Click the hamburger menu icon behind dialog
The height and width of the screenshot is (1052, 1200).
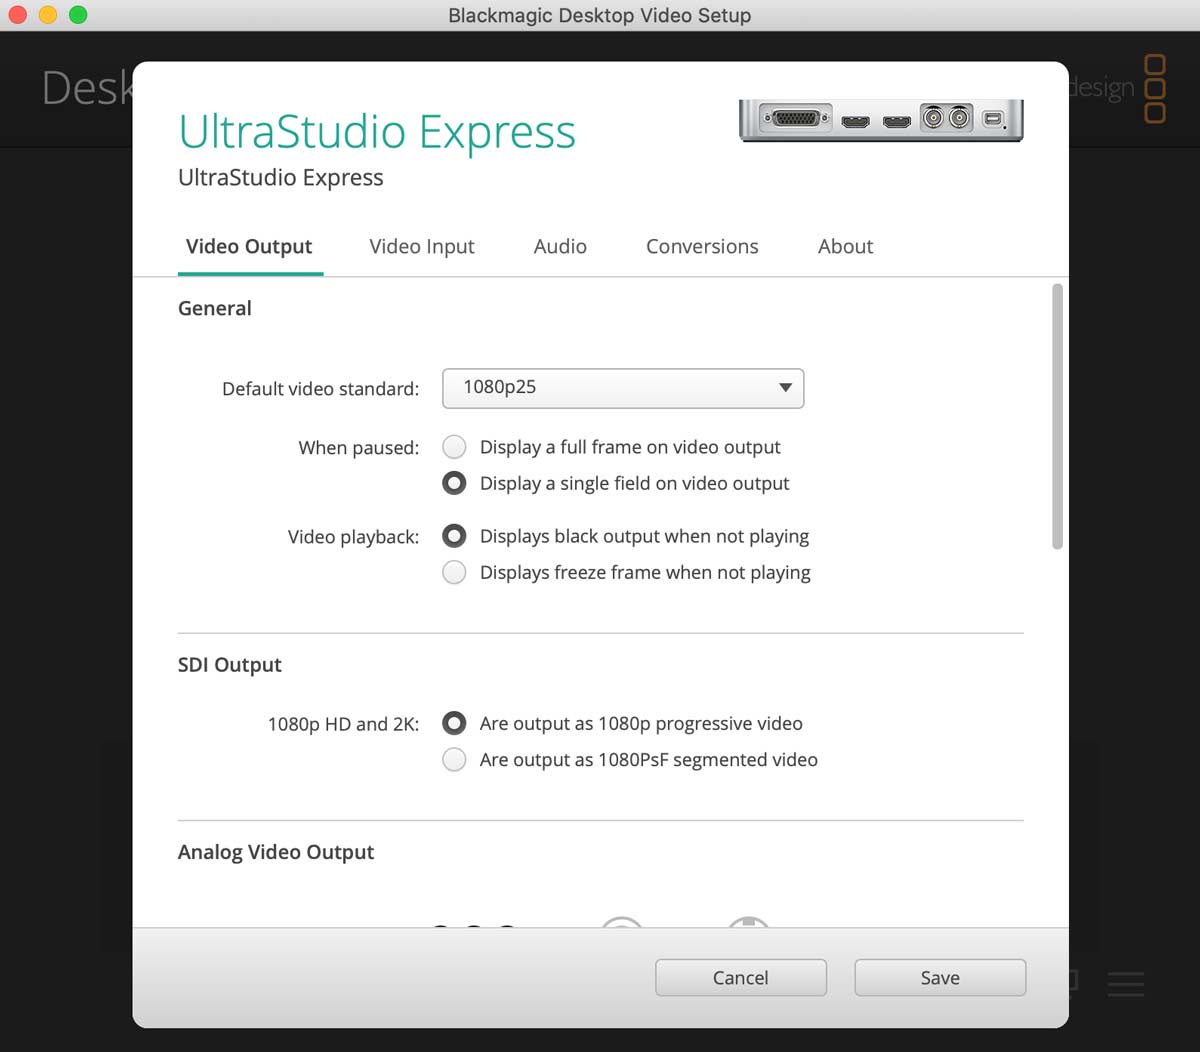pos(1126,984)
